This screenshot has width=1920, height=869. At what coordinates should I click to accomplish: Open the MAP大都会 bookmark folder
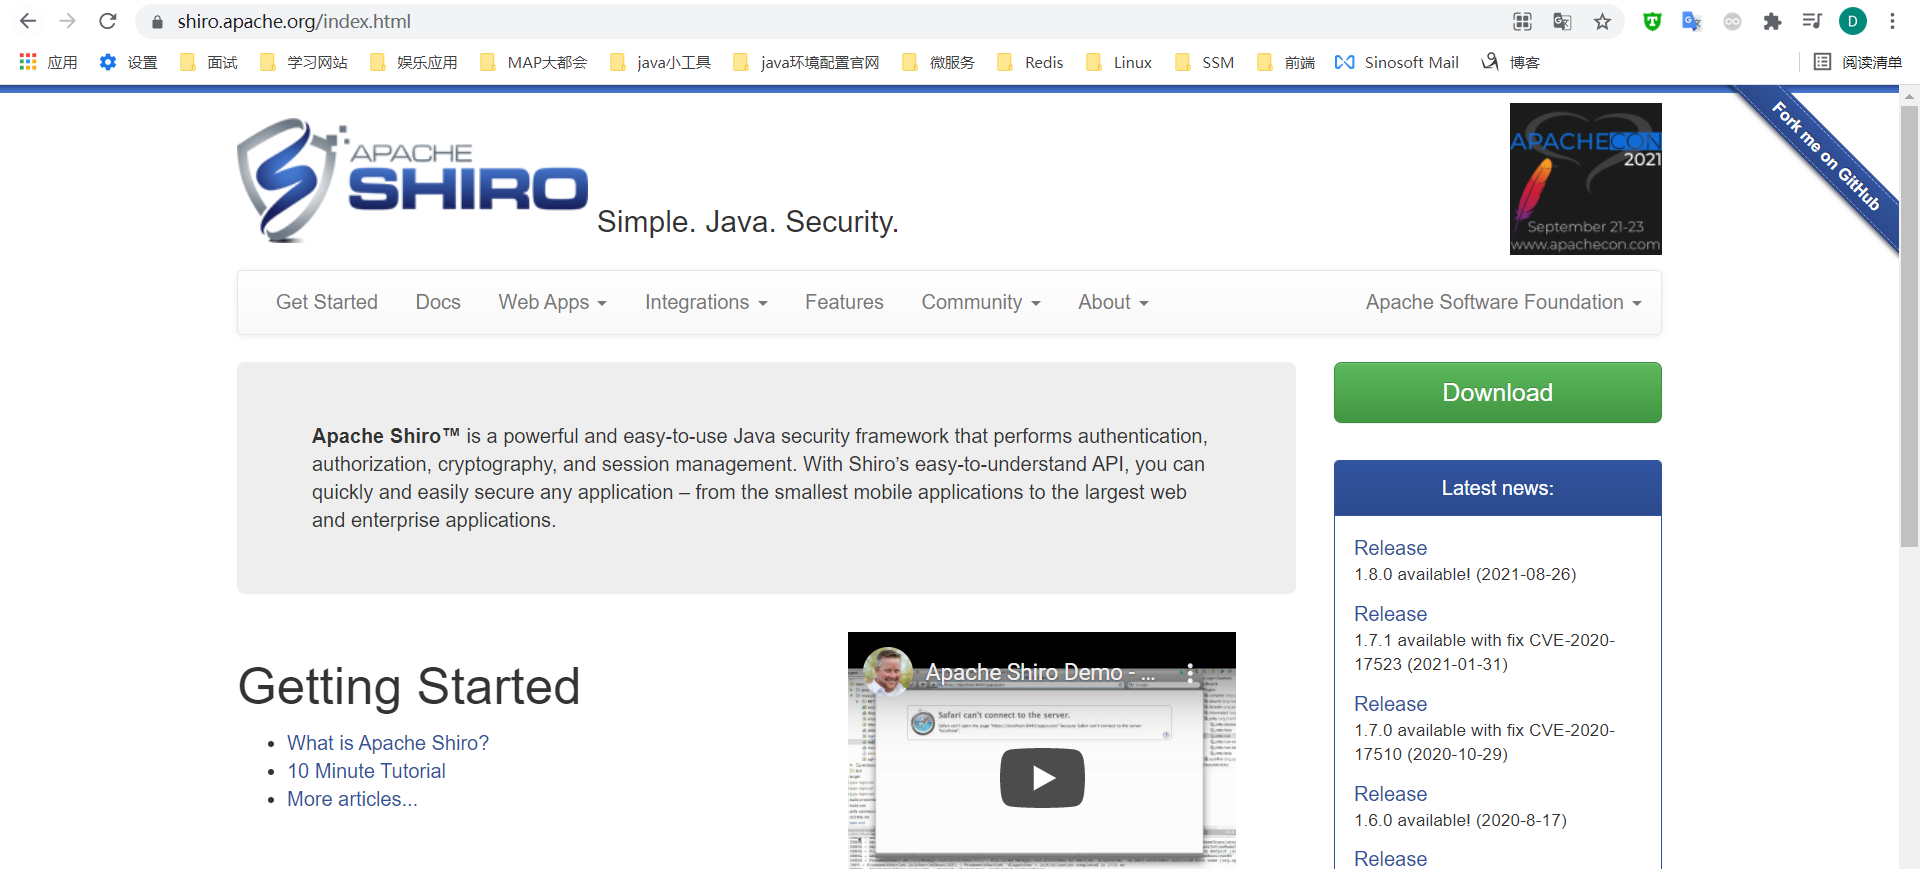pos(533,62)
